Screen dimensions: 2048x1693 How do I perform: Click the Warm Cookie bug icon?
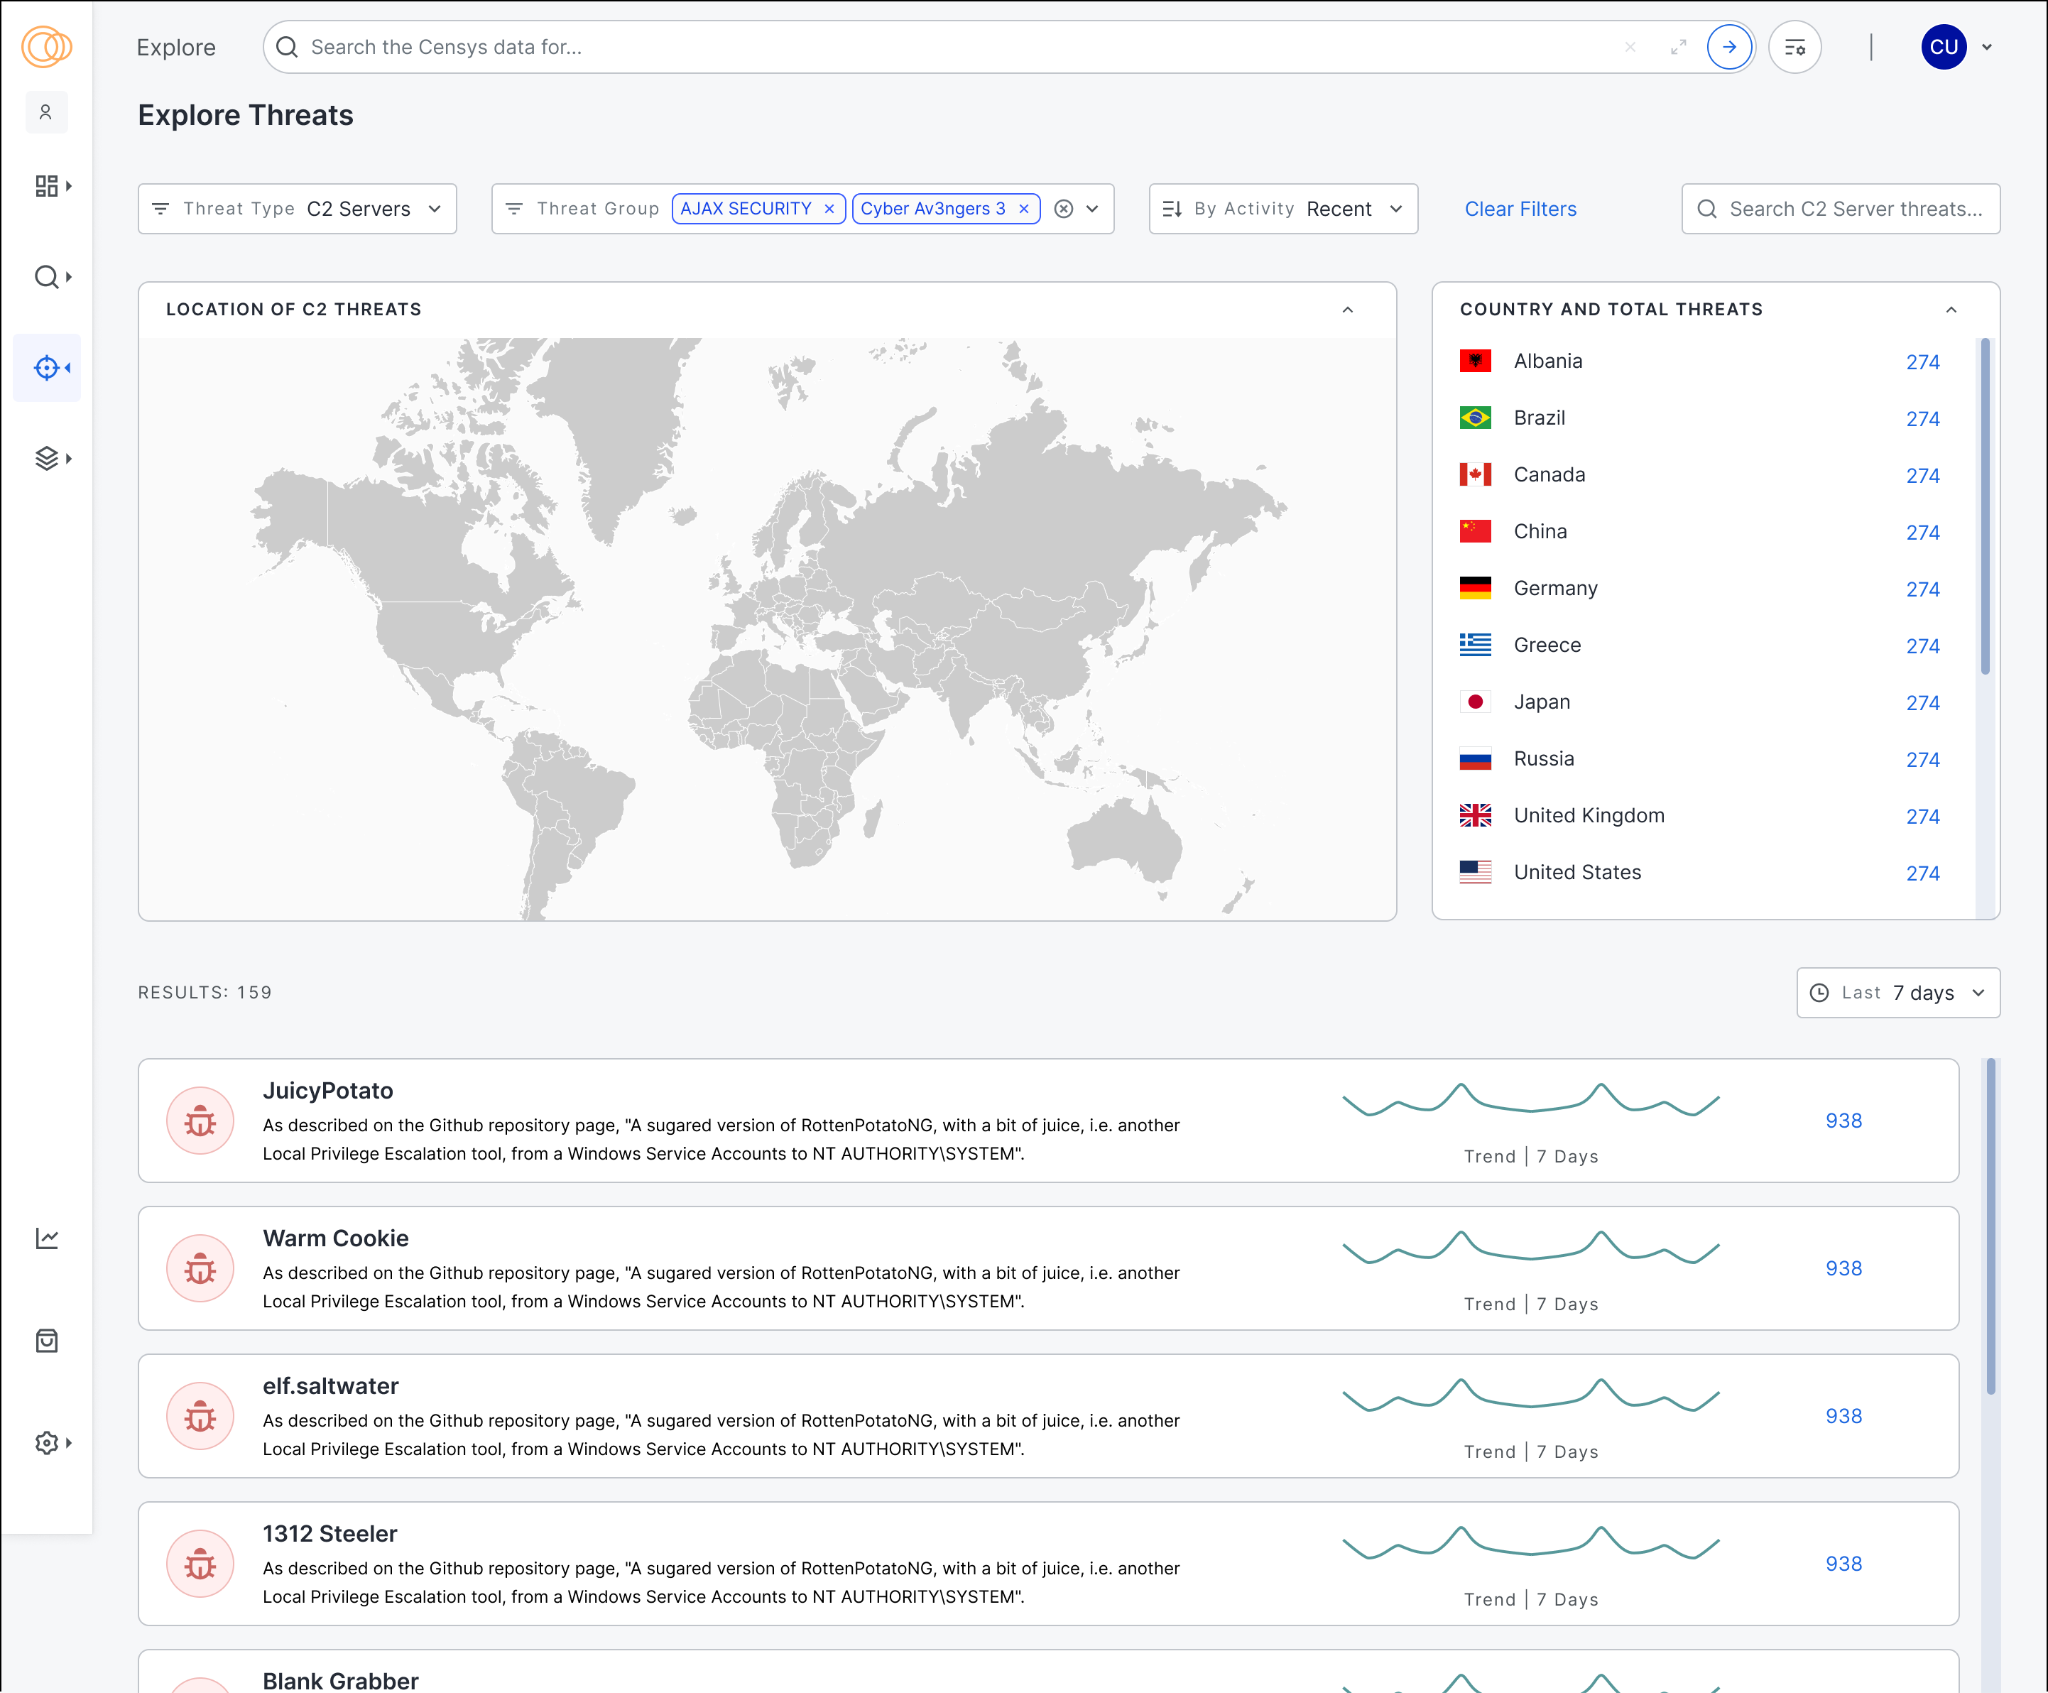pyautogui.click(x=200, y=1269)
